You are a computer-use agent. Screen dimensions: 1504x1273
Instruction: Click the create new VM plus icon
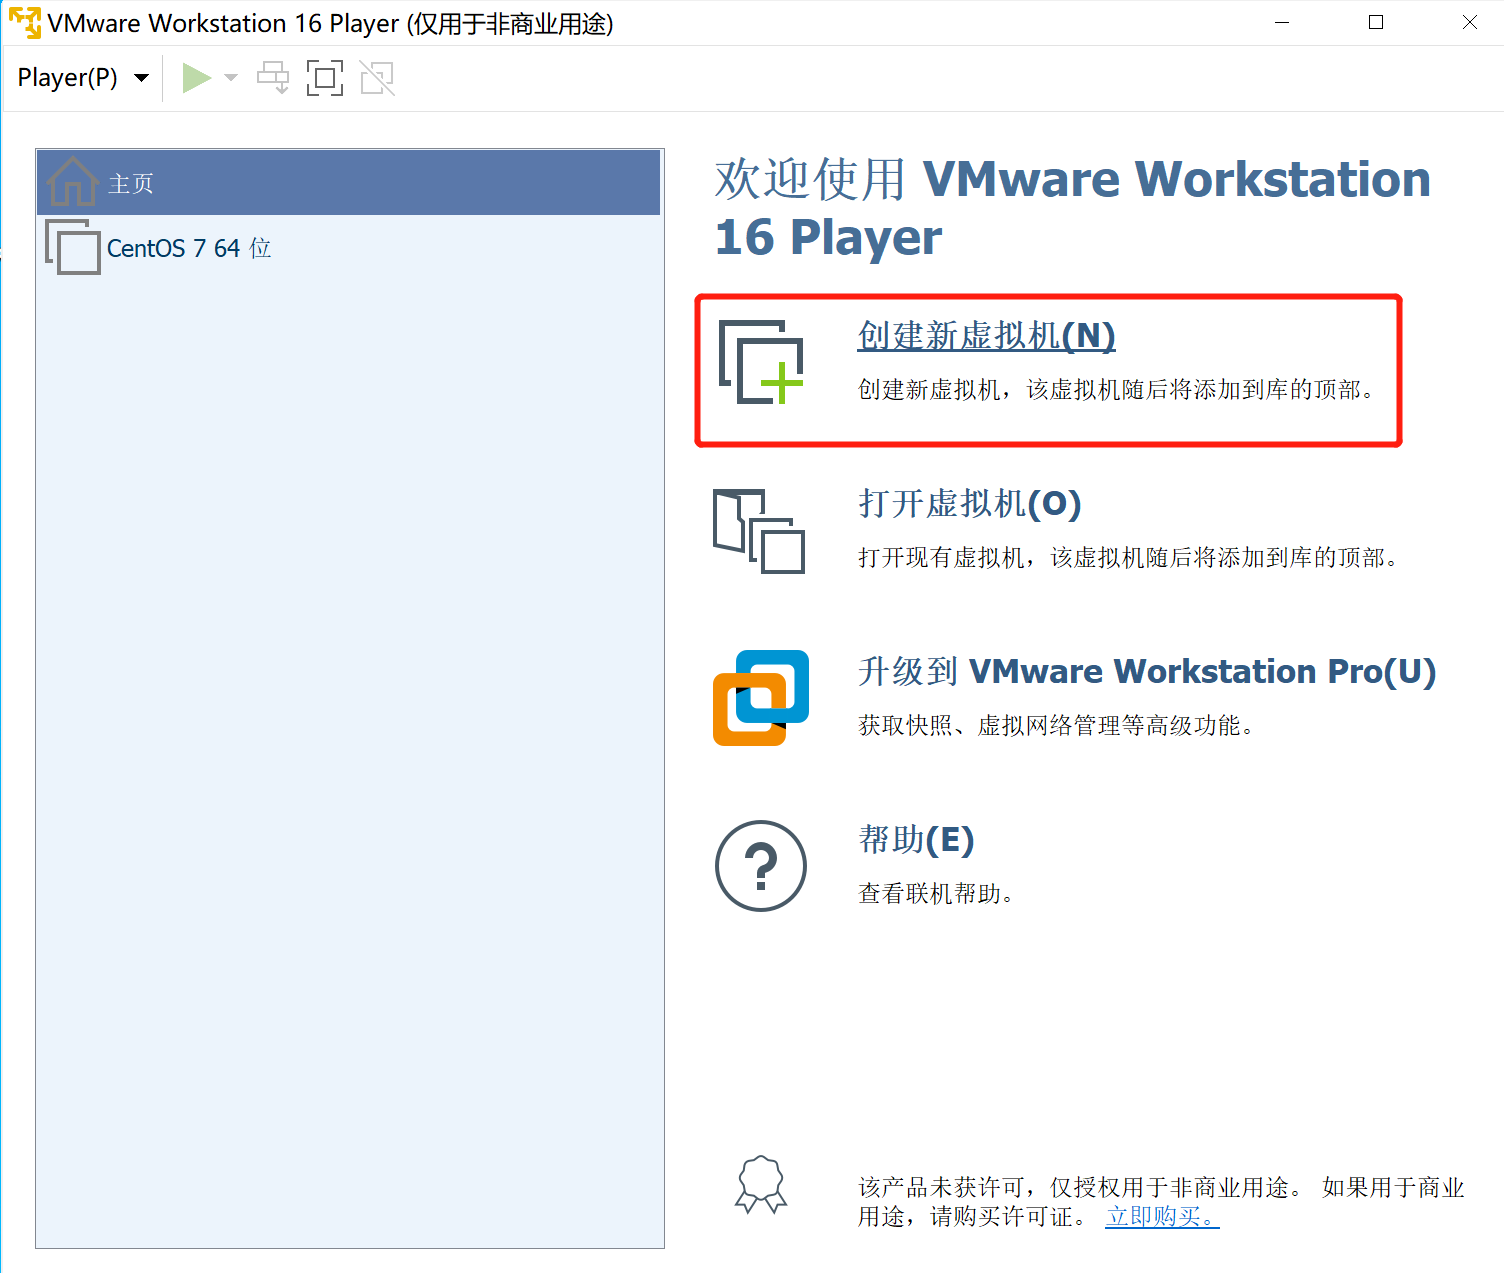[761, 362]
